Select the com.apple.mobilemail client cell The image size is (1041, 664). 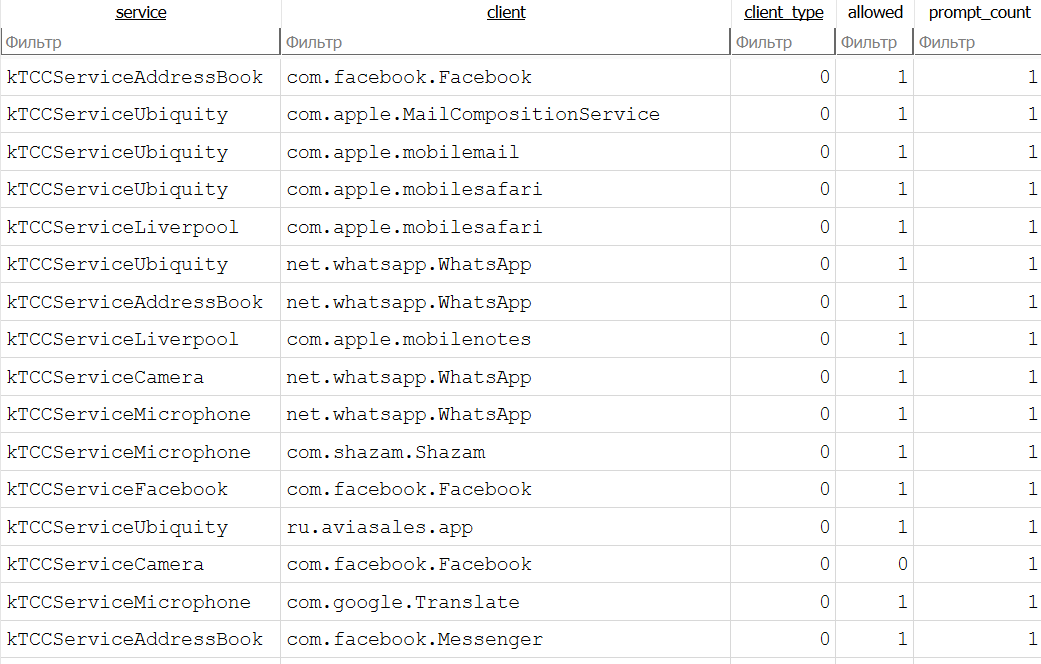tap(403, 152)
